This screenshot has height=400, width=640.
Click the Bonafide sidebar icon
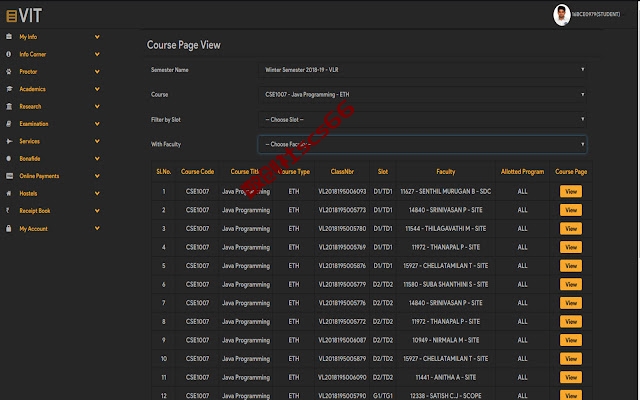tap(9, 158)
